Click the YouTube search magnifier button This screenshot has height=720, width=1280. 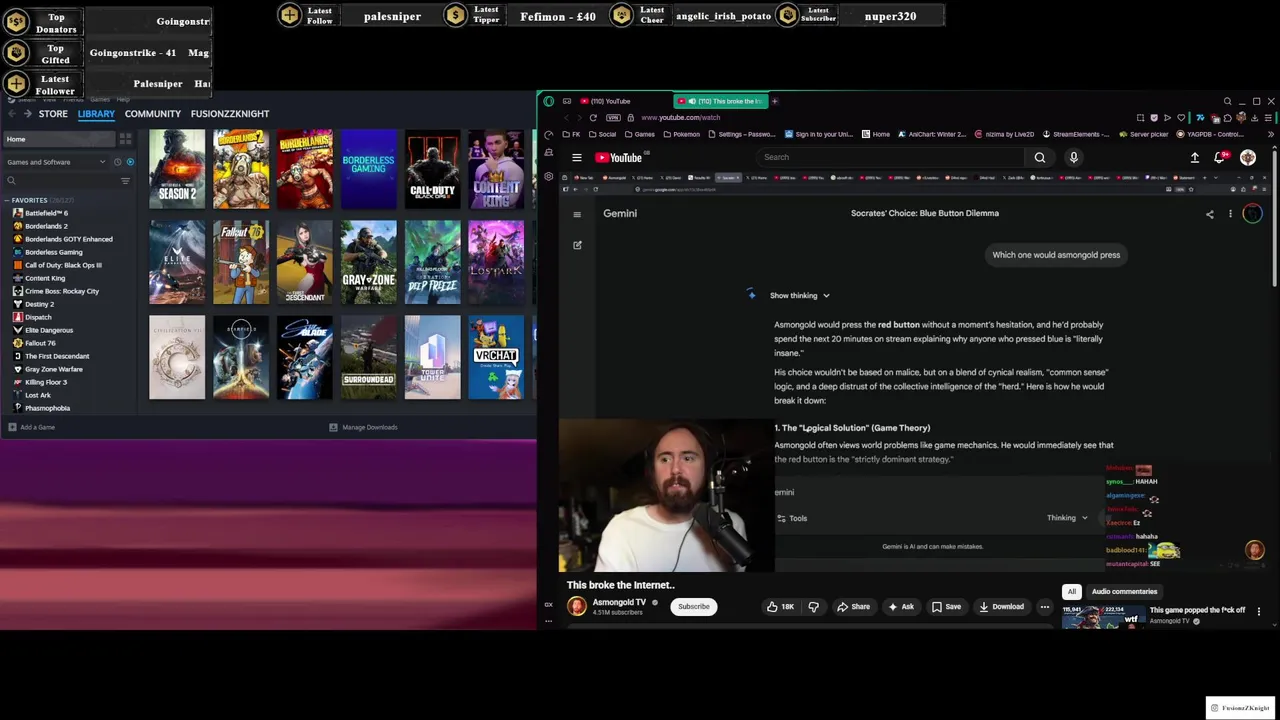[x=1040, y=157]
